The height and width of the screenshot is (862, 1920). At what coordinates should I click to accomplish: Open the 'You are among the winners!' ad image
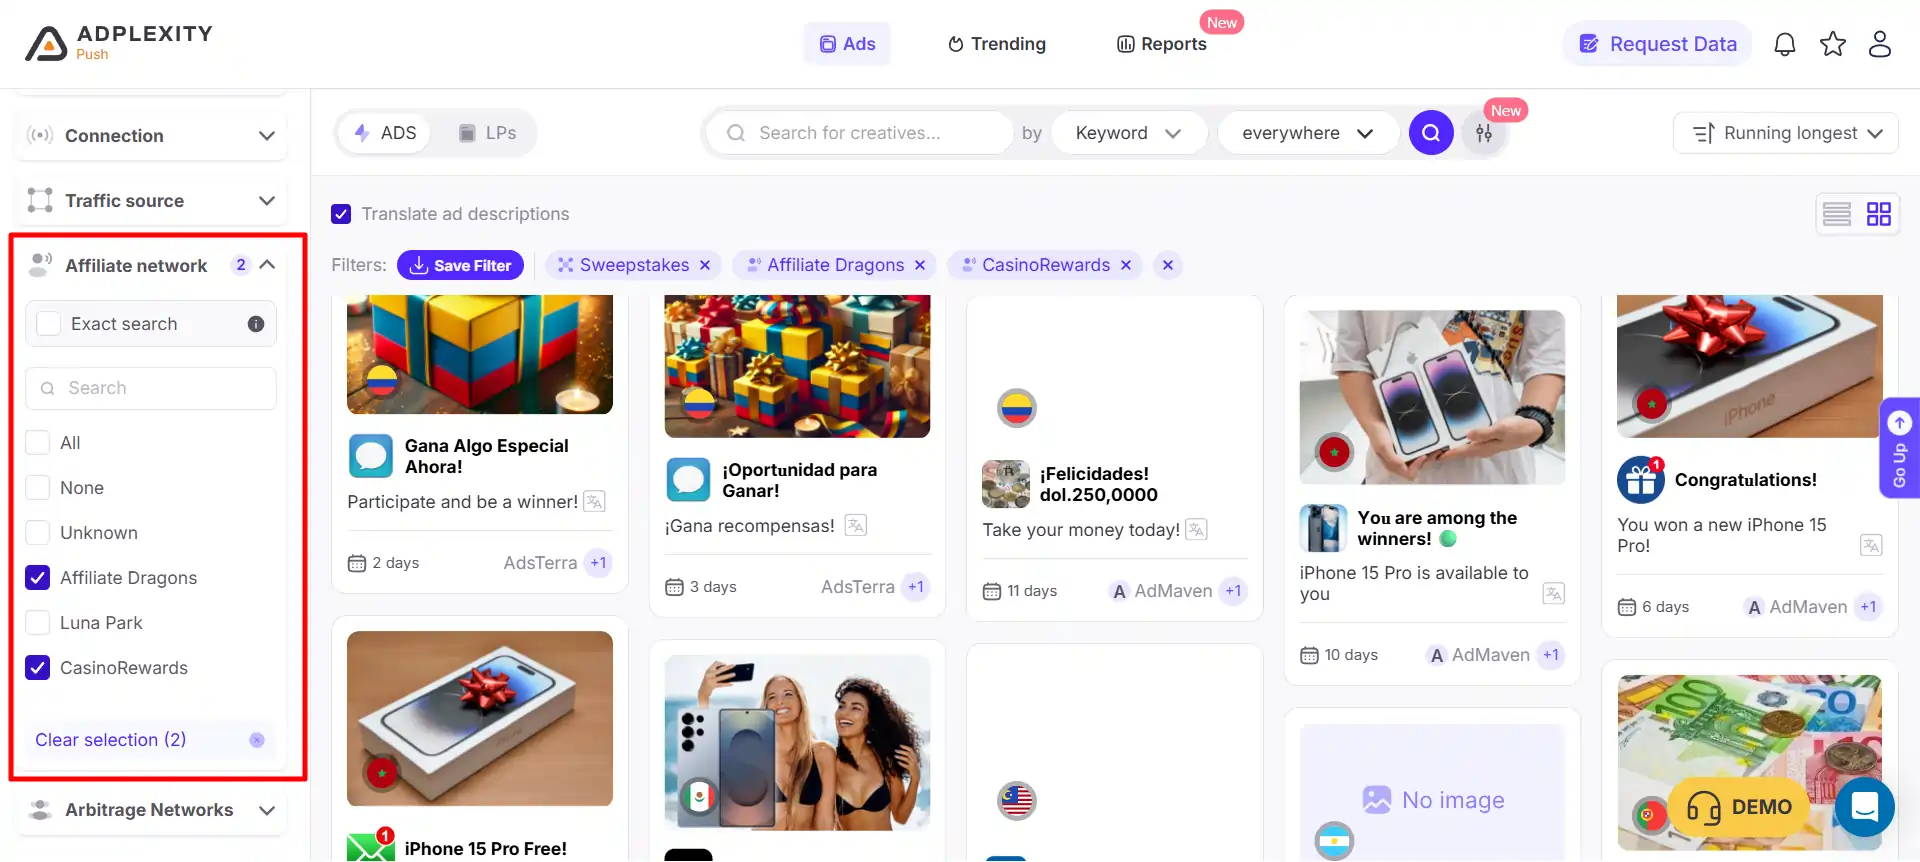1432,397
